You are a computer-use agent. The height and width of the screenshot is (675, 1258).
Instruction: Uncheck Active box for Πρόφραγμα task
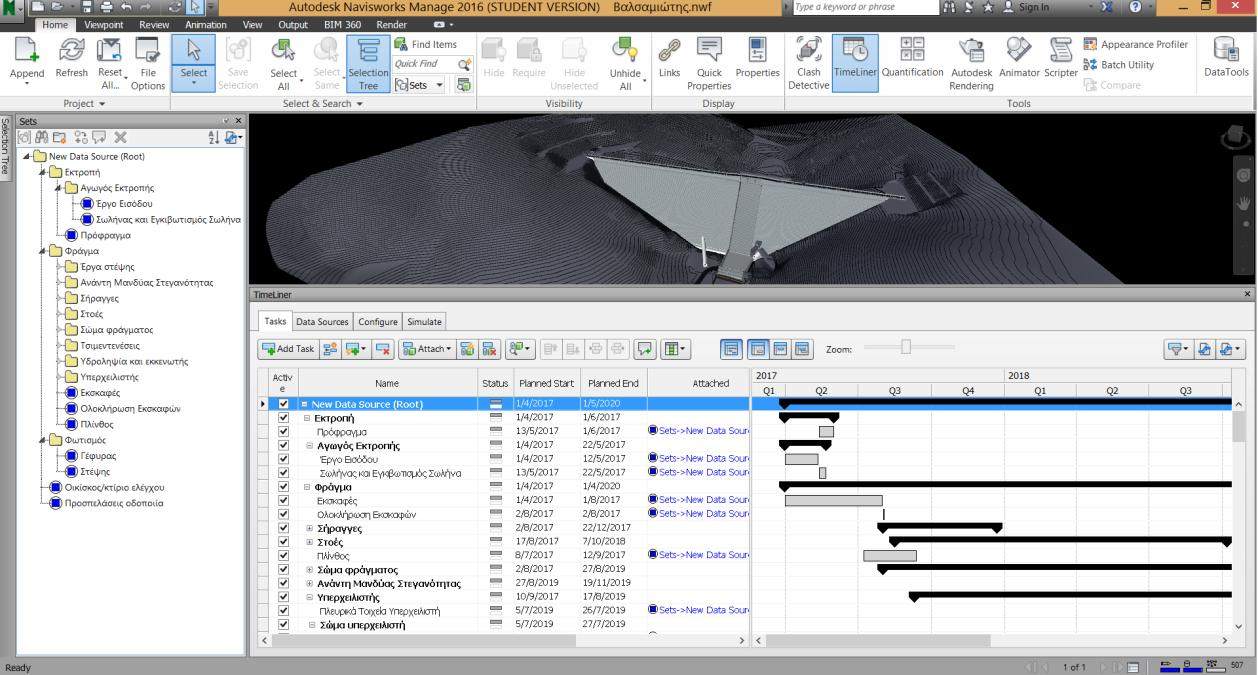(284, 431)
